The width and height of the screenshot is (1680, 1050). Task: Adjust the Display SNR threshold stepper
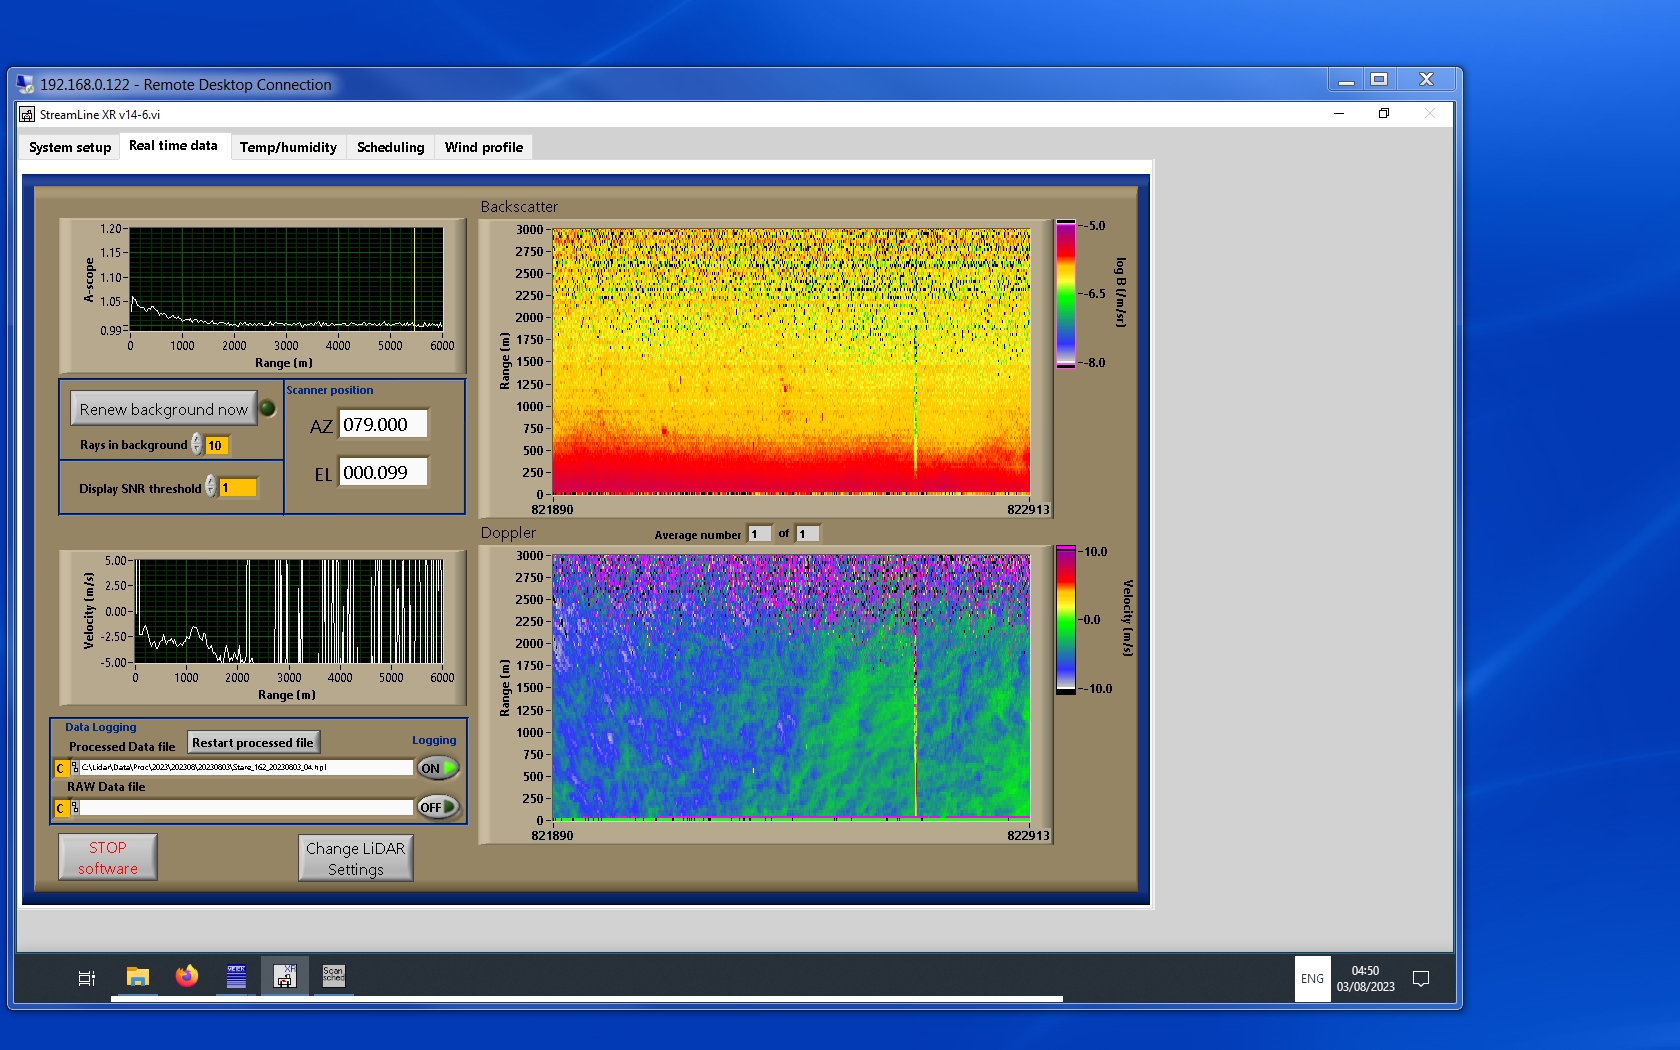[211, 487]
